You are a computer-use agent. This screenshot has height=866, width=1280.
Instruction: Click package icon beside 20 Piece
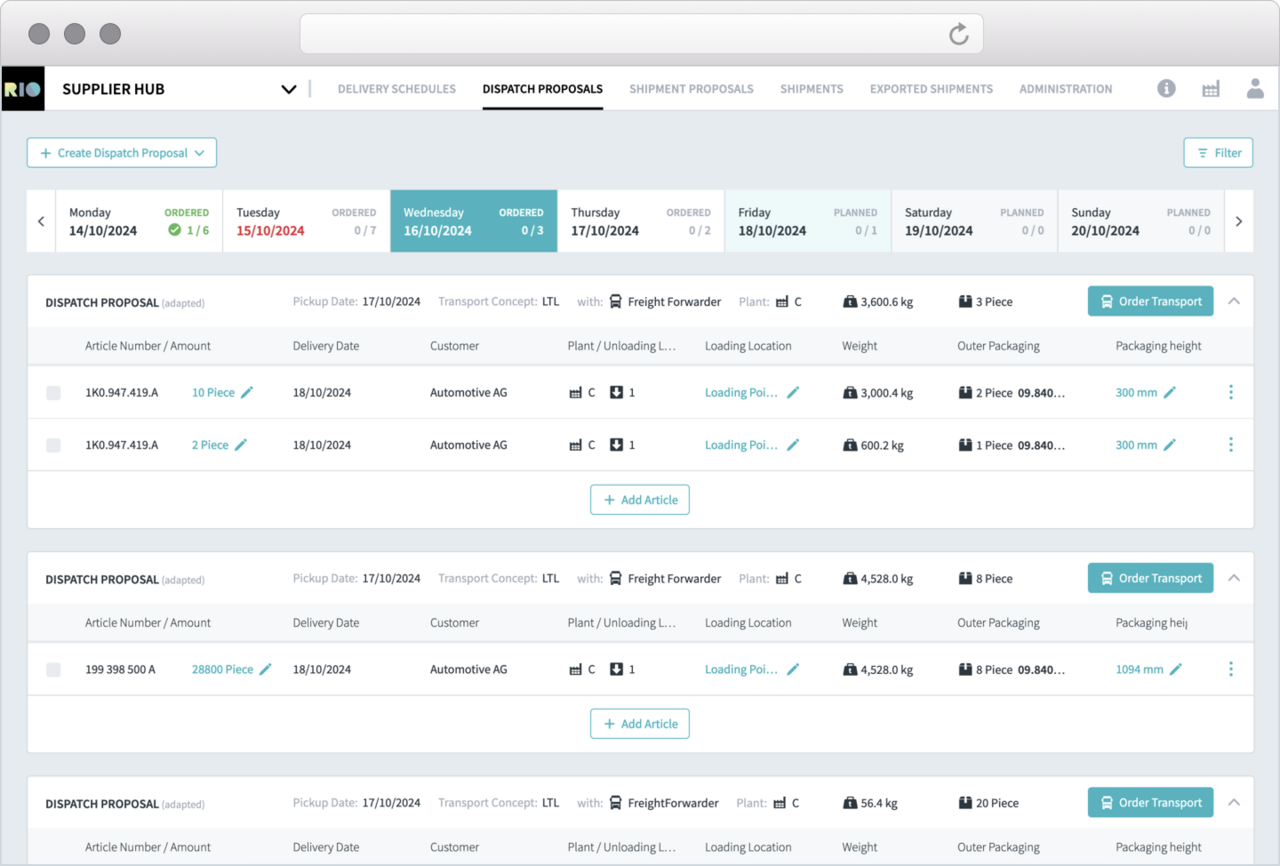tap(965, 802)
